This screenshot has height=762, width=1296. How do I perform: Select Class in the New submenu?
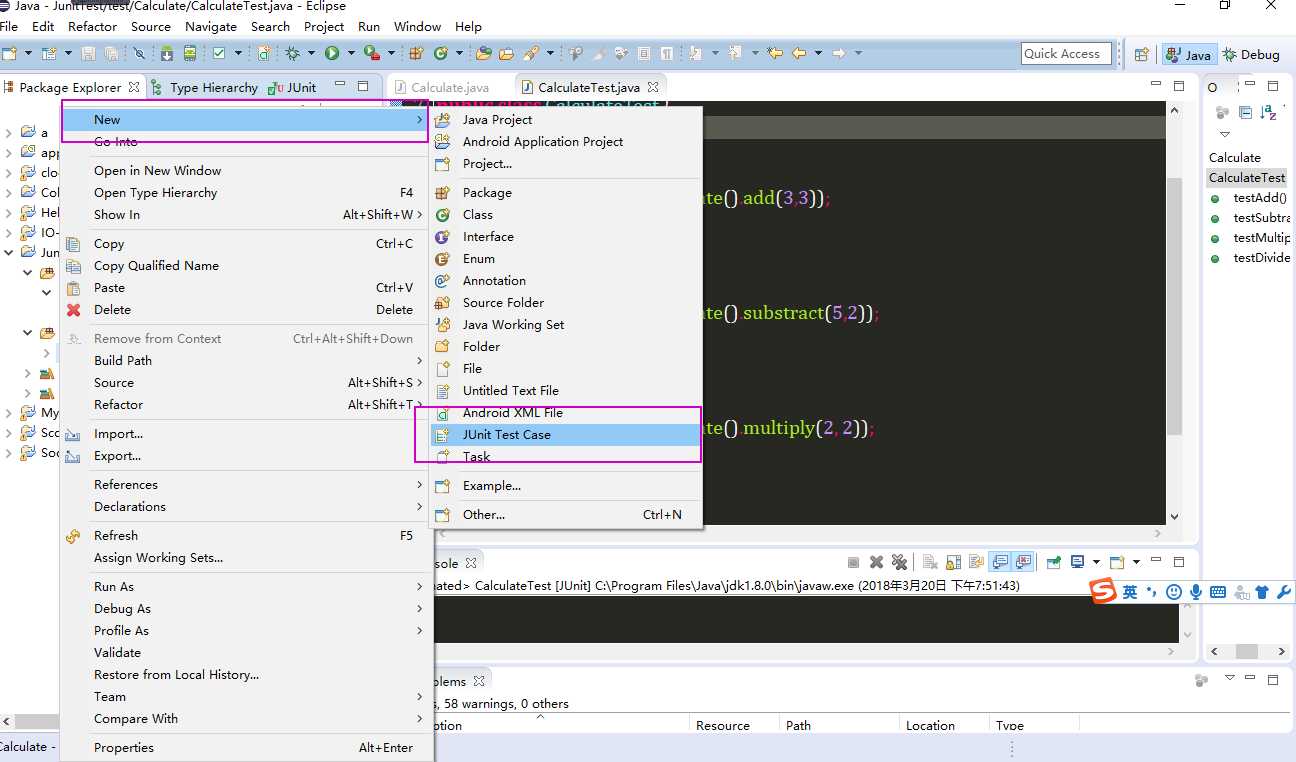566,214
